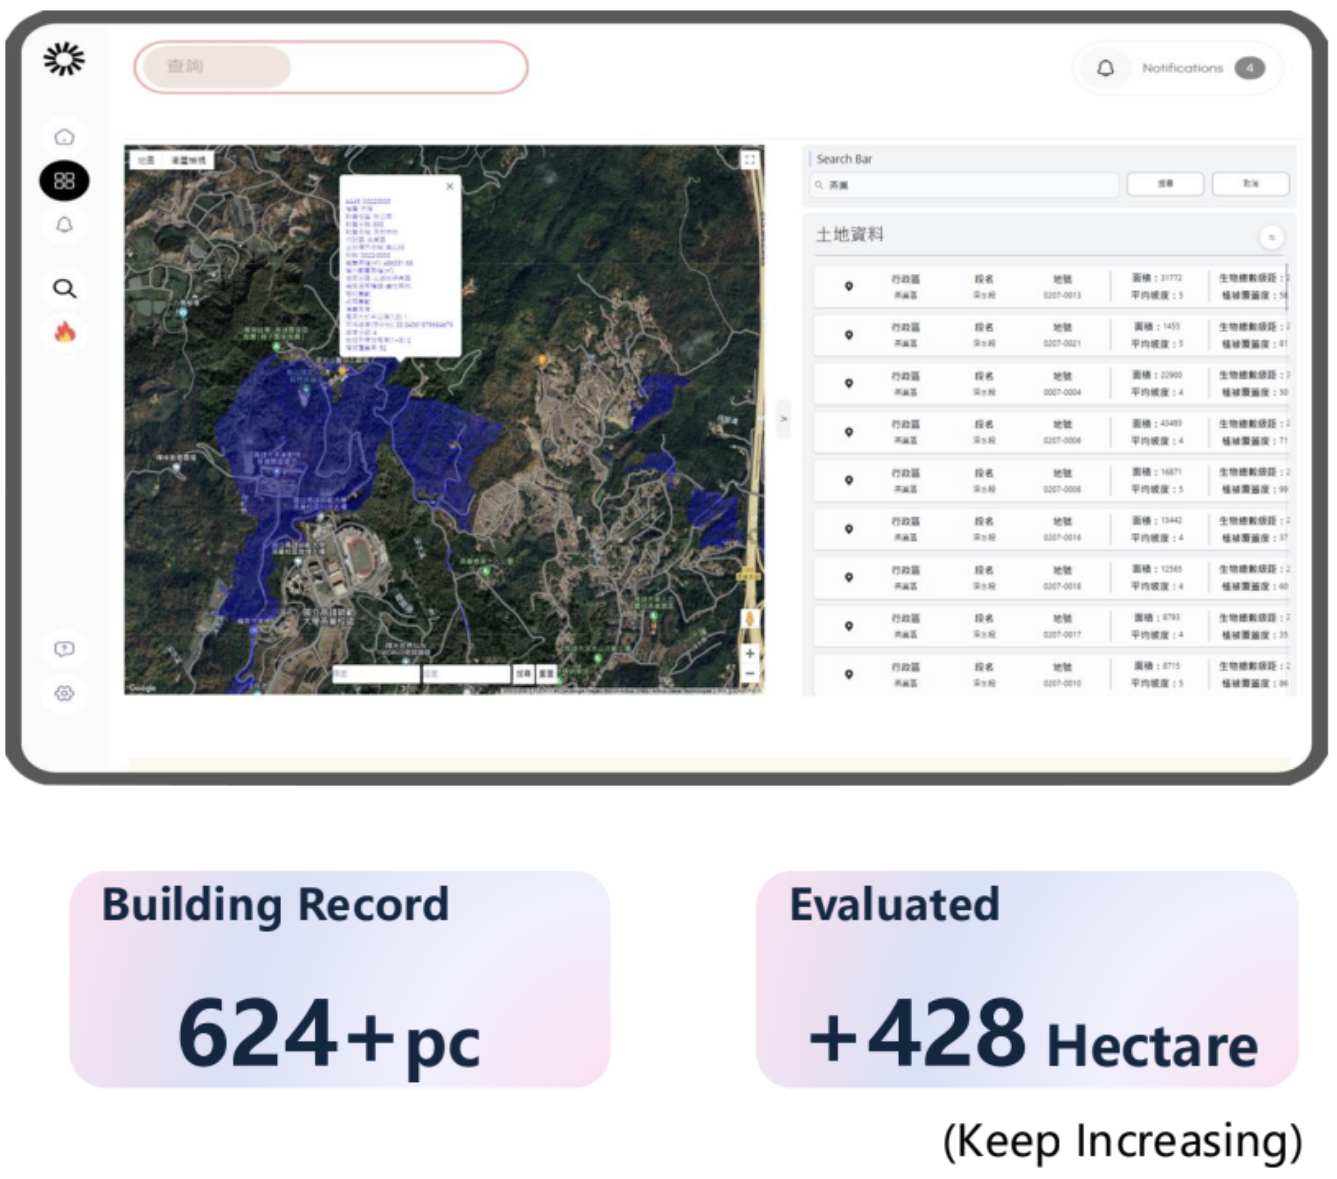Click the magnifier icon inside the Search Bar field
The width and height of the screenshot is (1337, 1179).
click(x=819, y=185)
